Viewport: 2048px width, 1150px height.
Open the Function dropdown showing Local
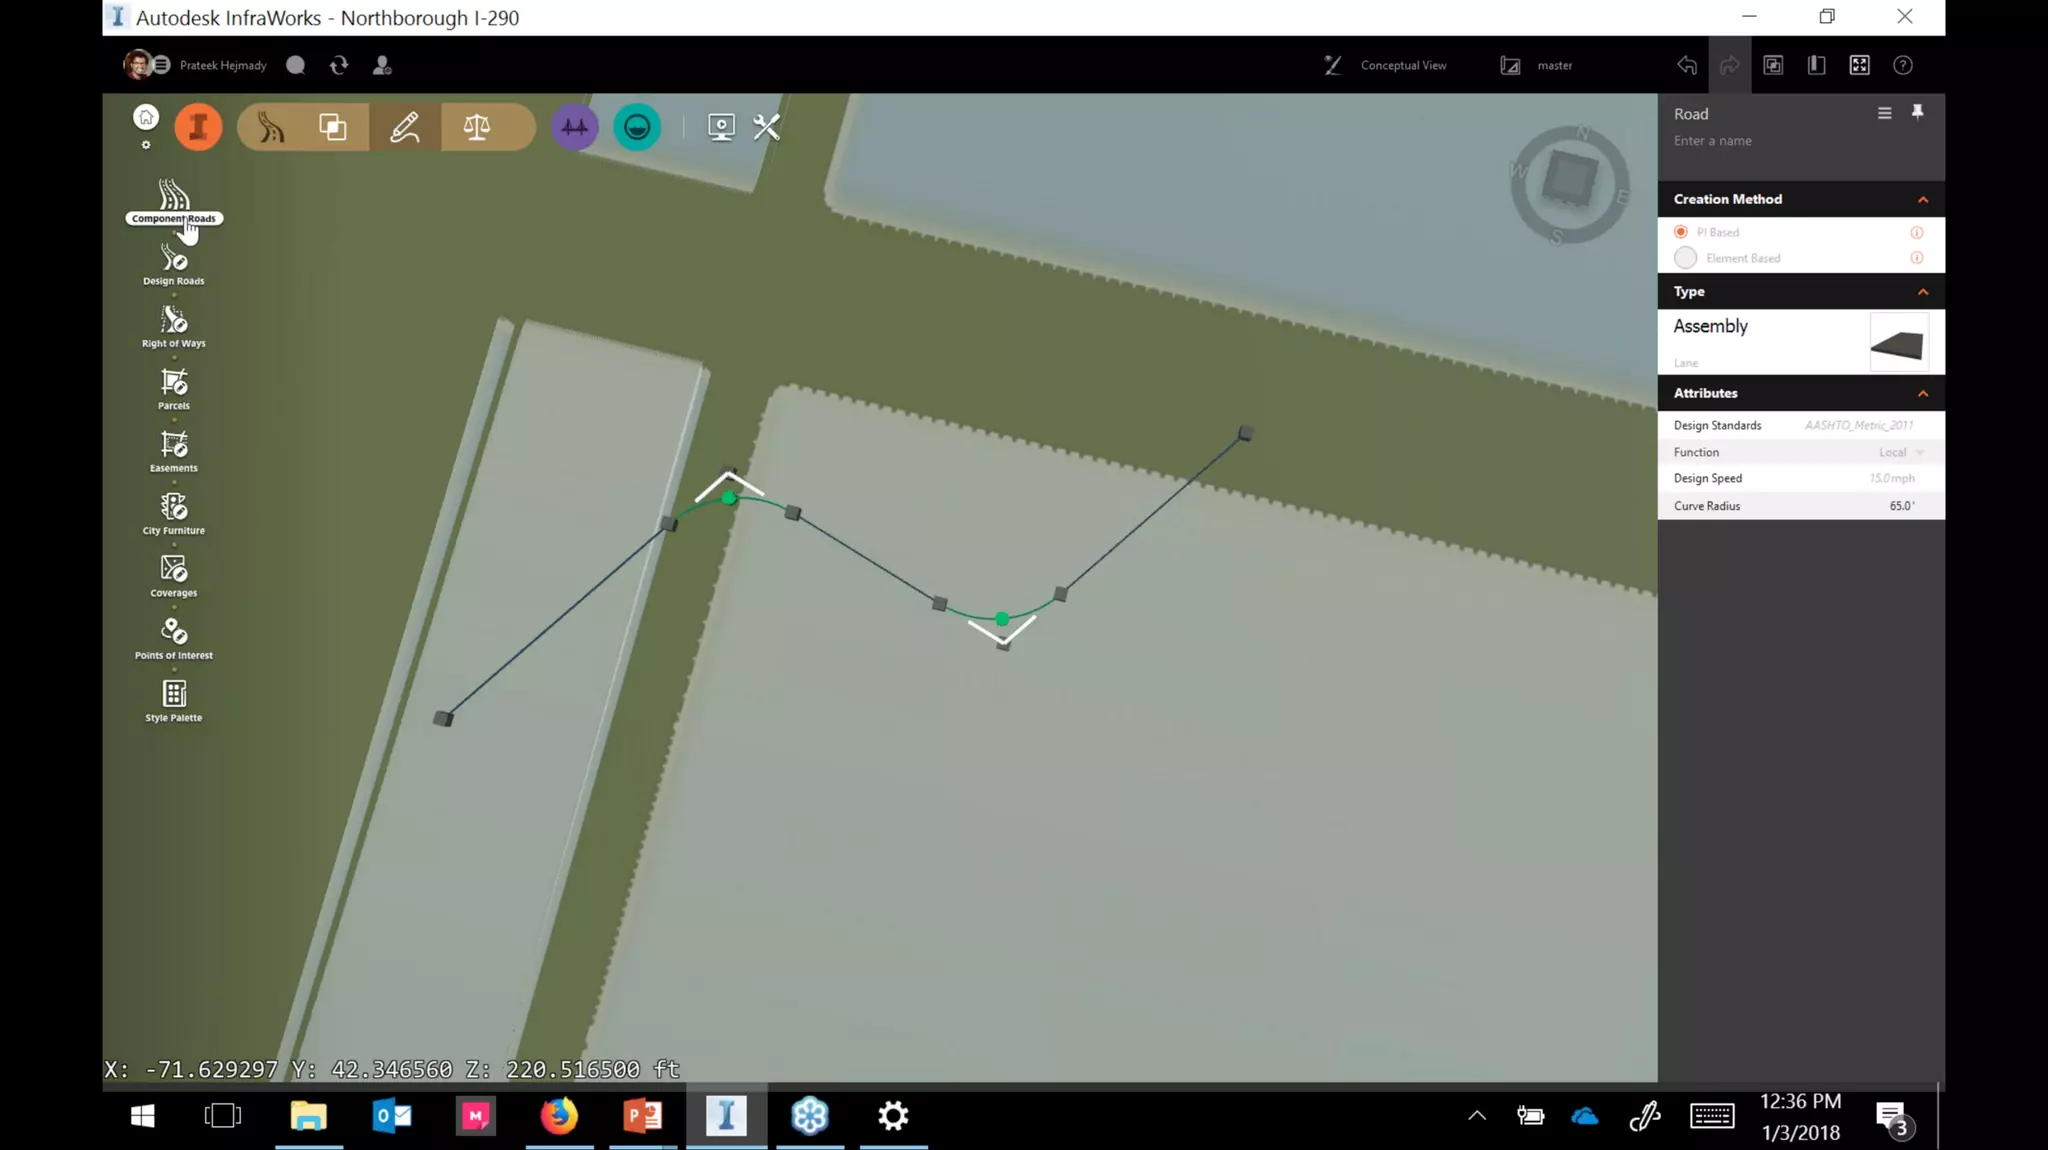(x=1902, y=452)
